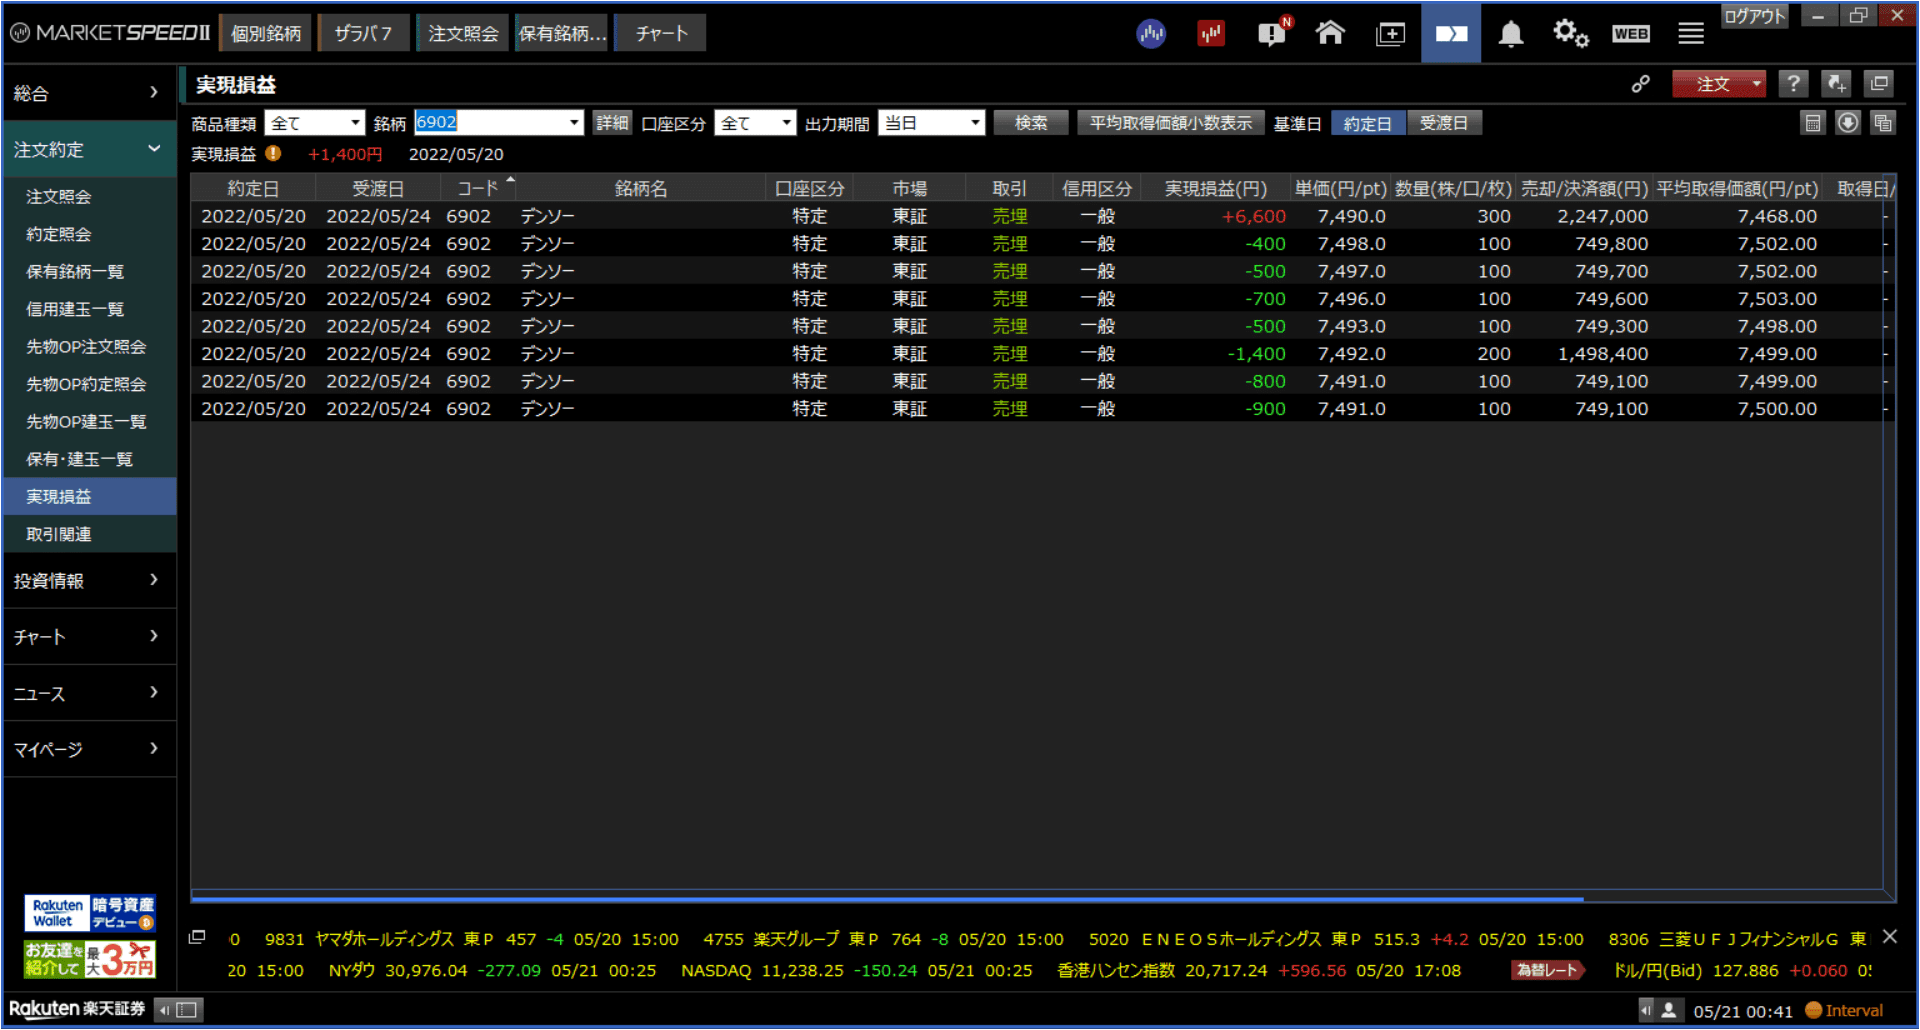The width and height of the screenshot is (1920, 1030).
Task: Open the 口座区分 dropdown
Action: [x=755, y=123]
